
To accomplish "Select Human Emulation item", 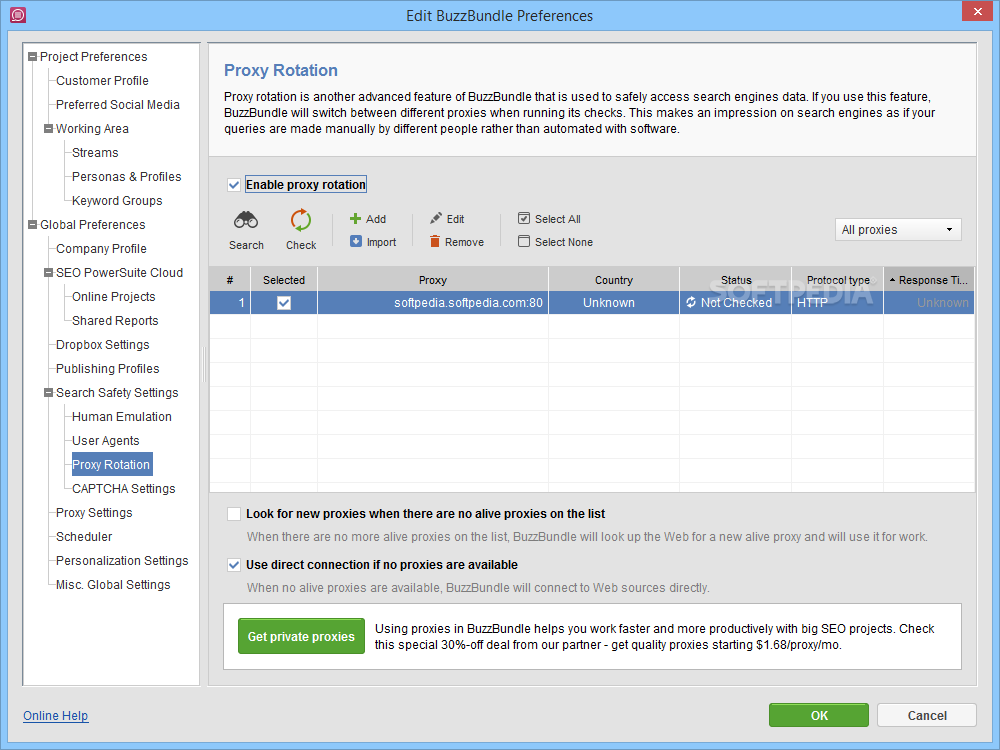I will point(121,417).
